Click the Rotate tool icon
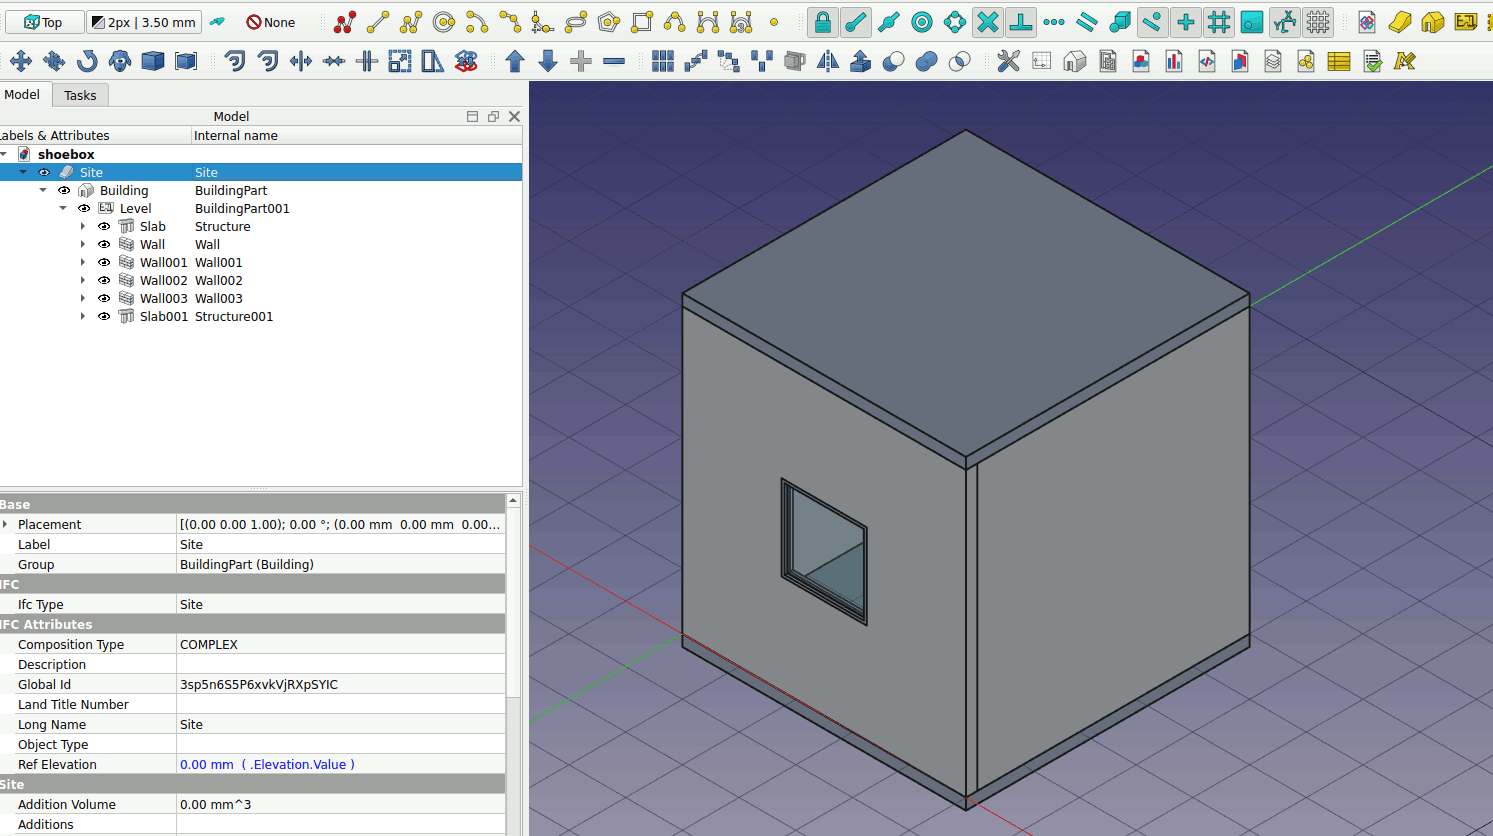This screenshot has height=836, width=1493. click(87, 62)
